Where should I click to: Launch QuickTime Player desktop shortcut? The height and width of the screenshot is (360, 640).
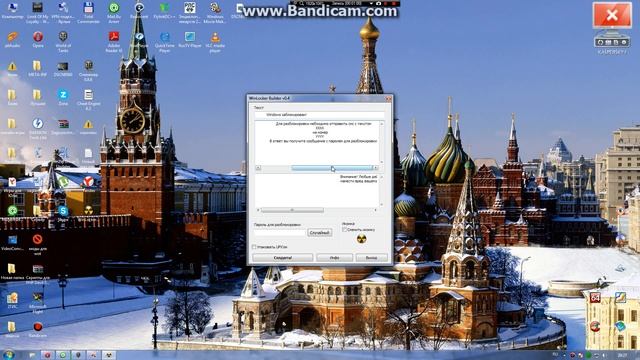(164, 42)
